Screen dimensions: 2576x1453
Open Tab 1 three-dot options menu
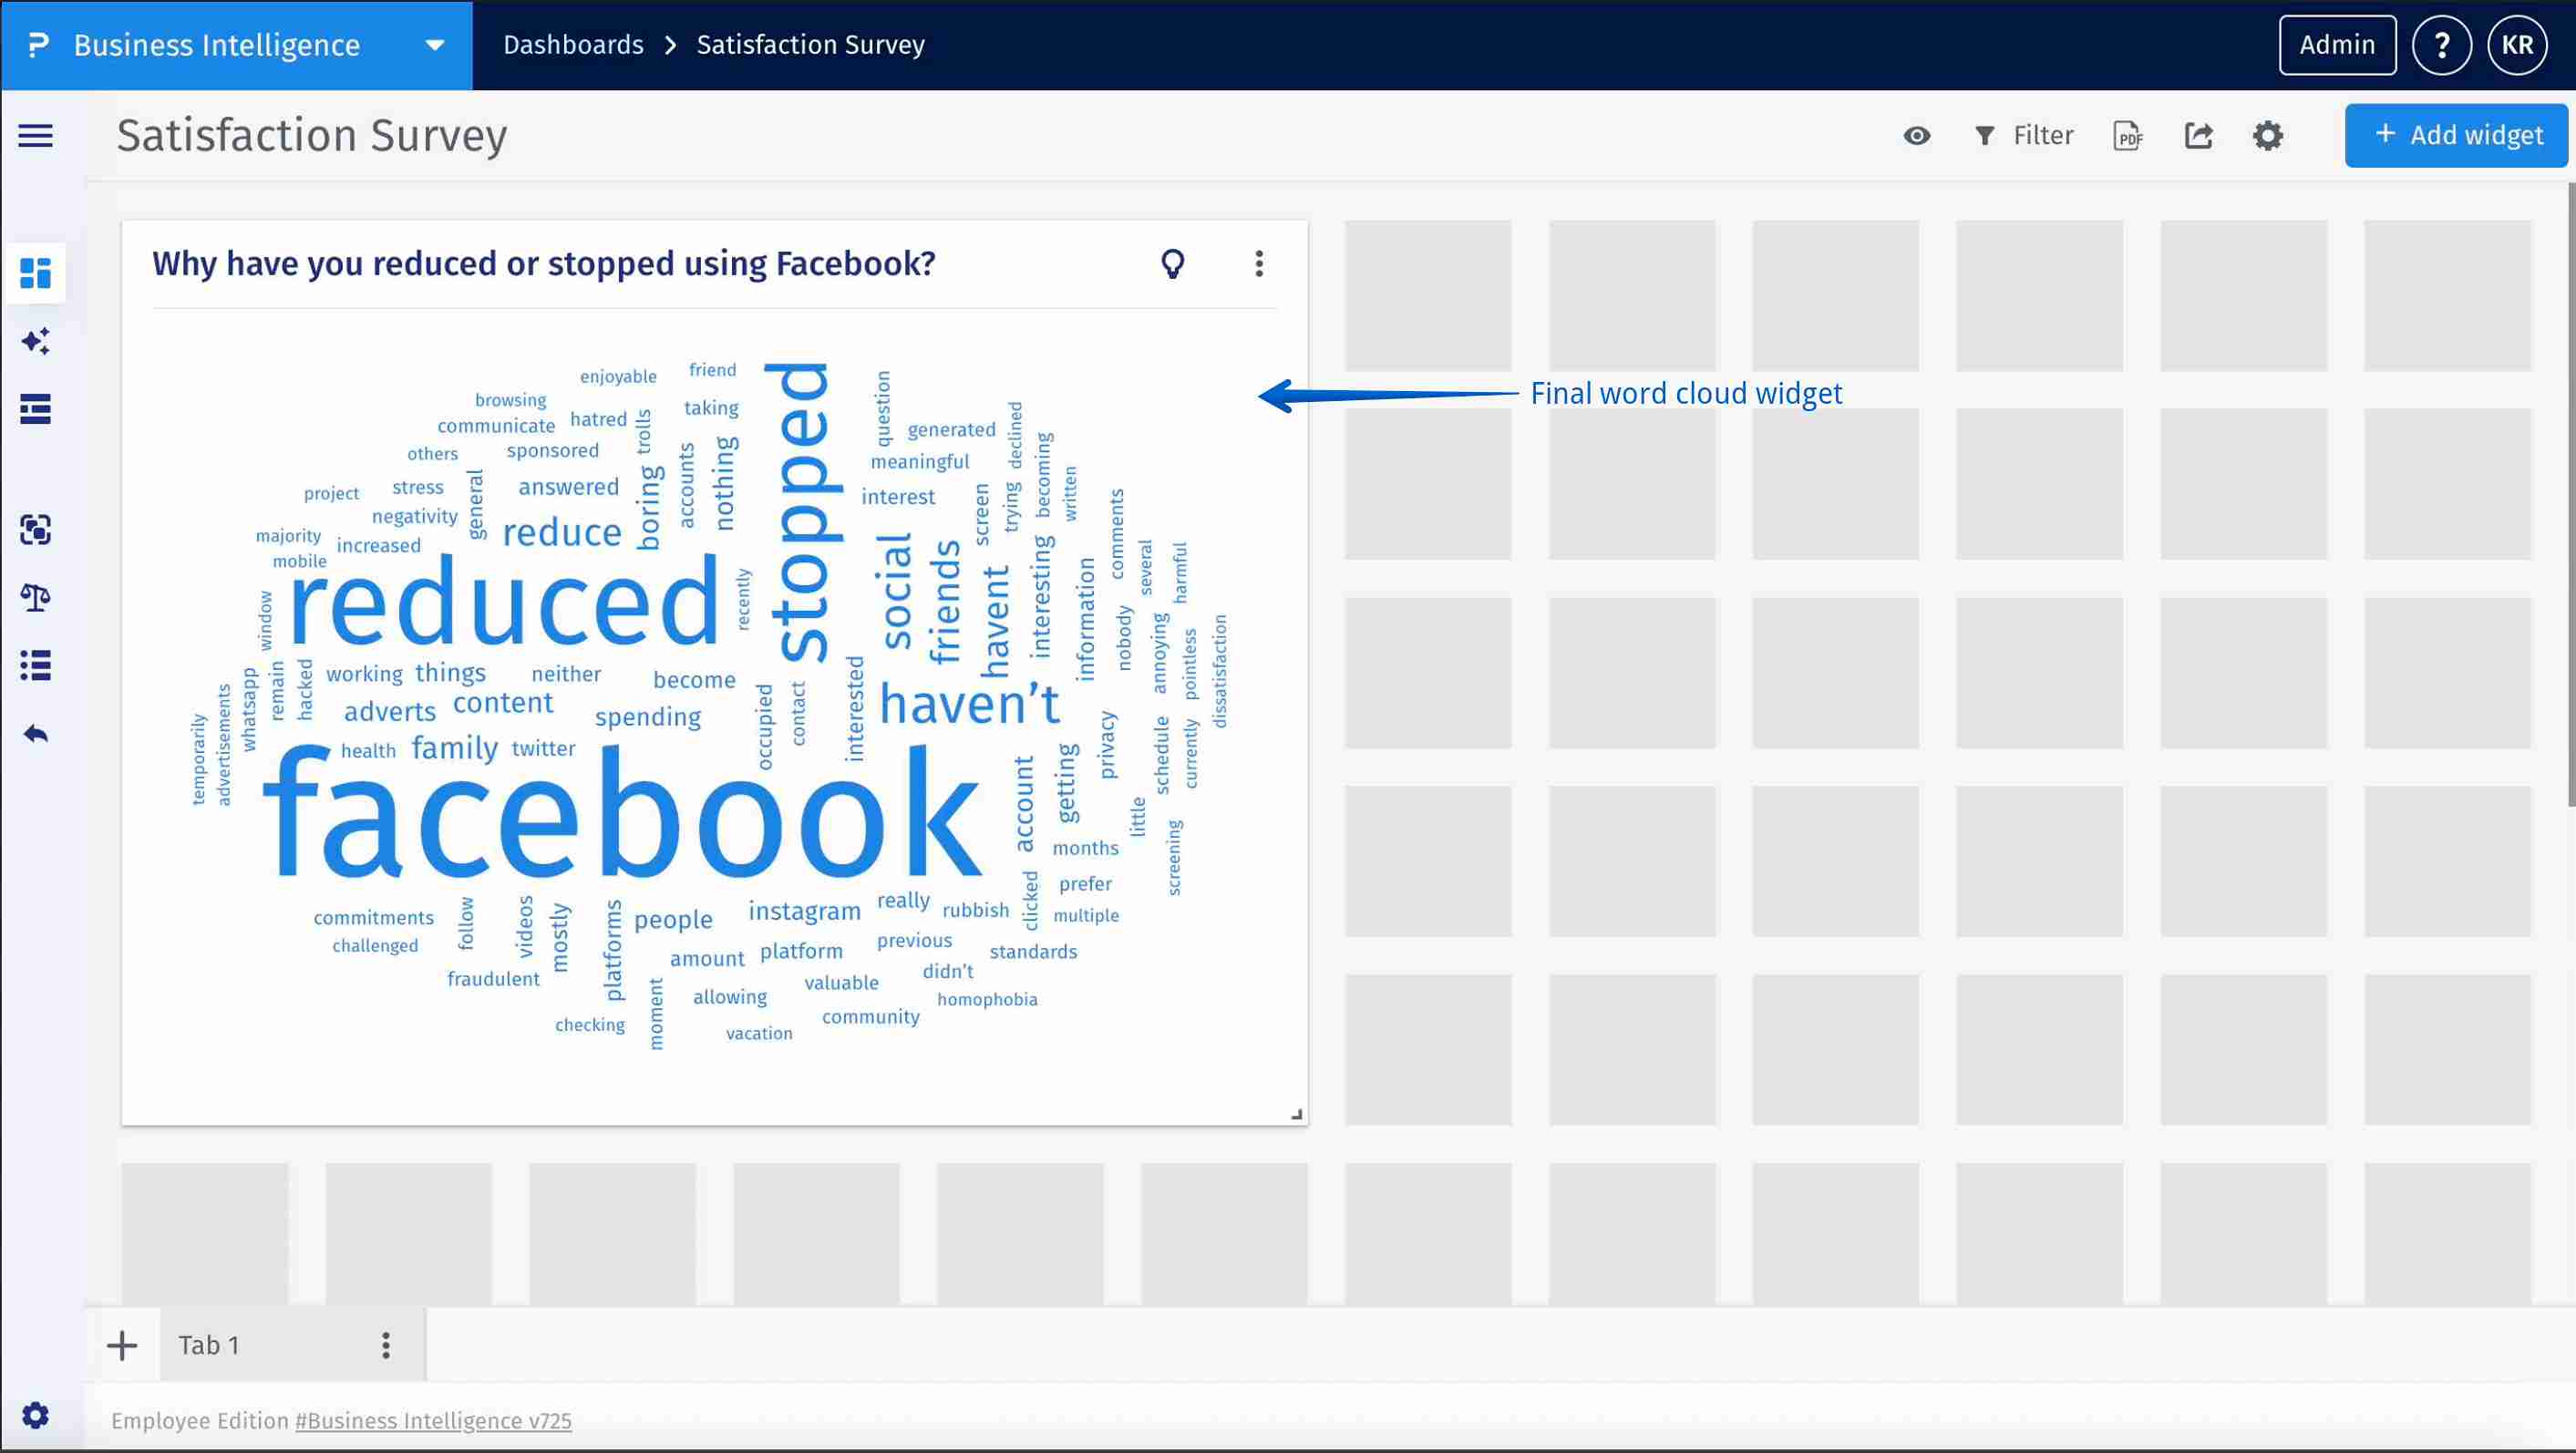(x=386, y=1346)
